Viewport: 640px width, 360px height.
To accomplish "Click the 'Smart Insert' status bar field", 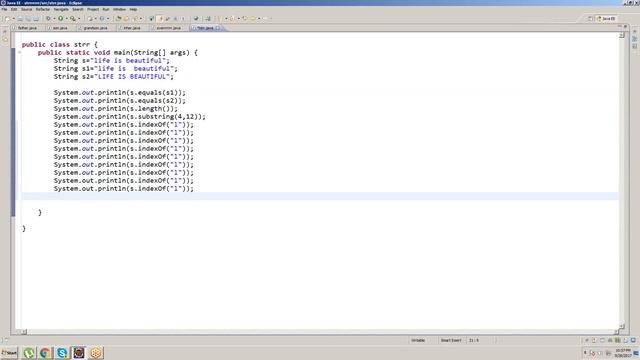I will [x=451, y=340].
